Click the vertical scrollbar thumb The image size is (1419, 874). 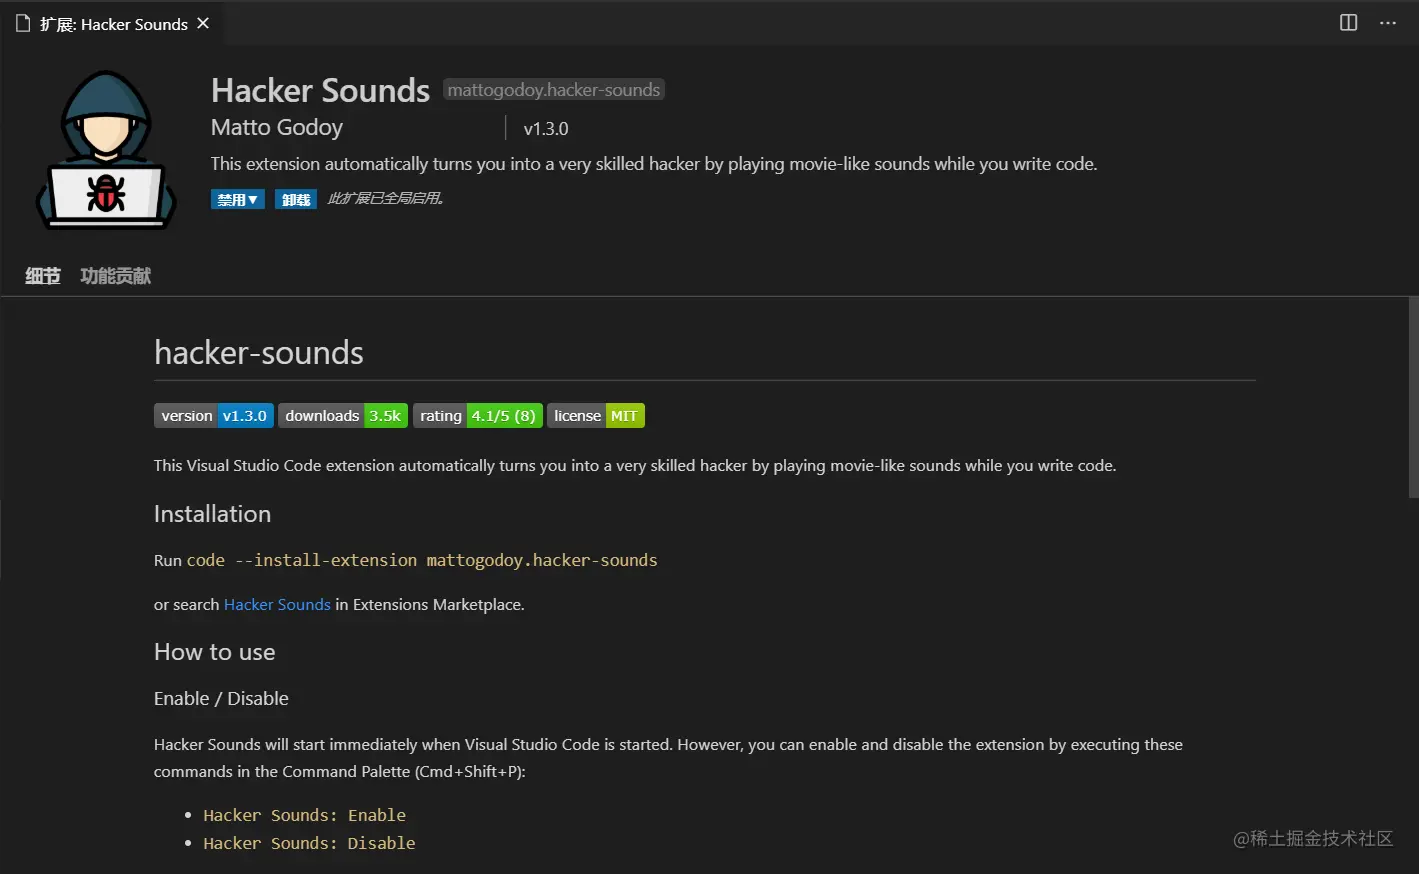point(1413,396)
